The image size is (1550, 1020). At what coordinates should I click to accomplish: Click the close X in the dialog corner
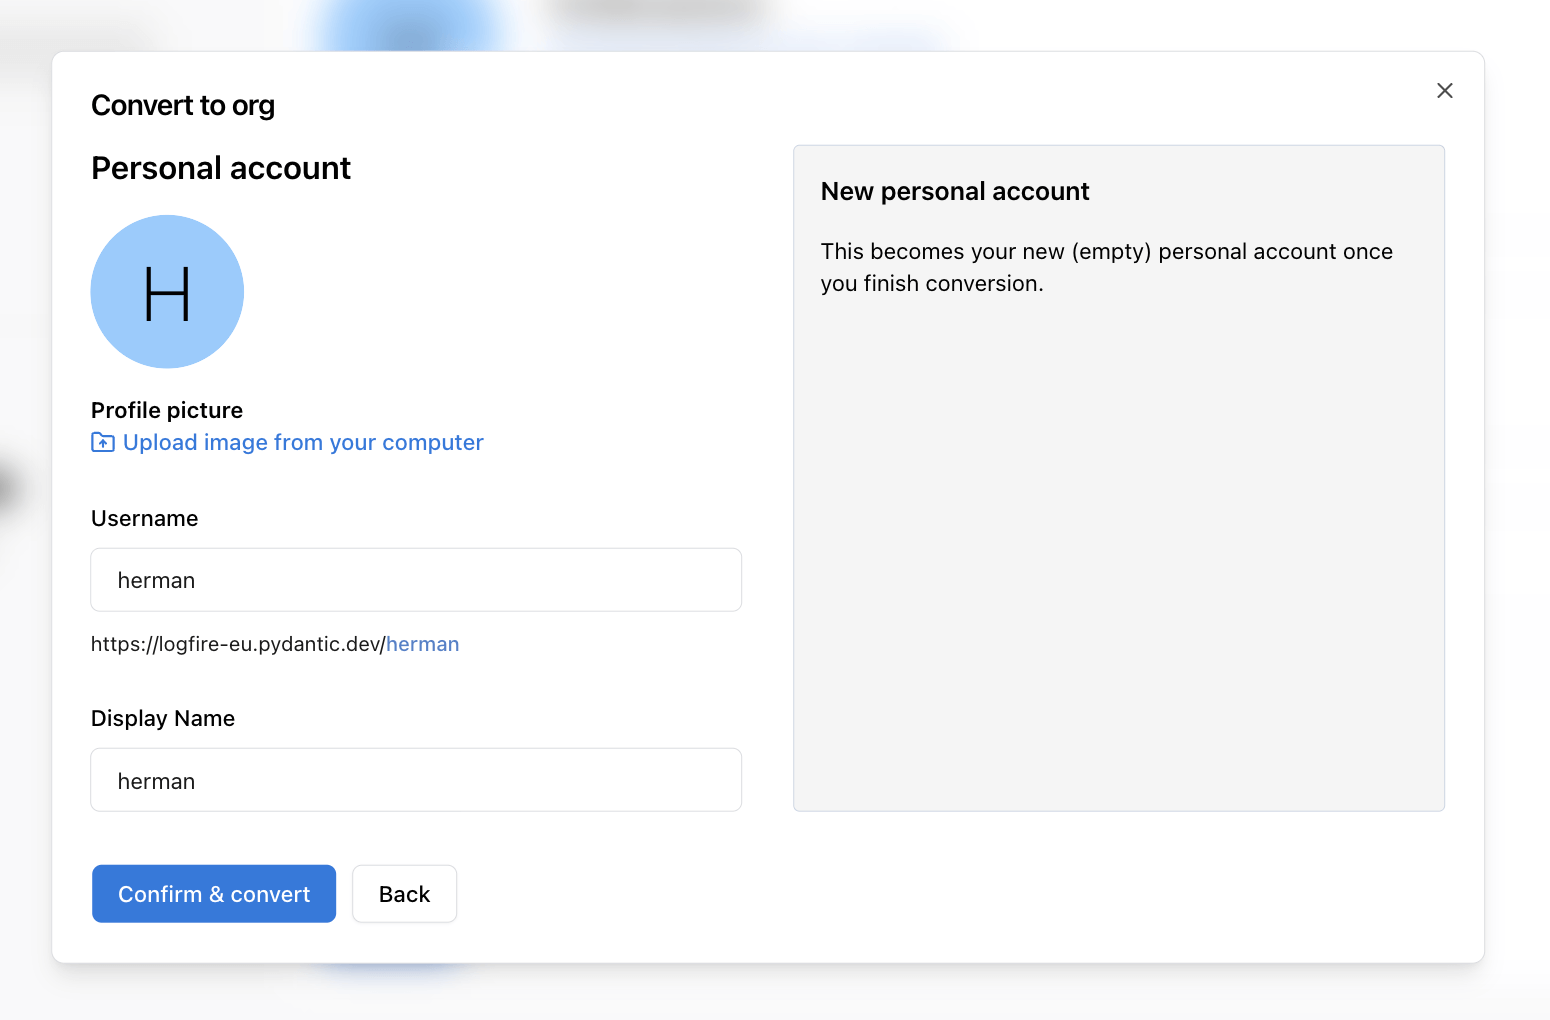[x=1444, y=90]
